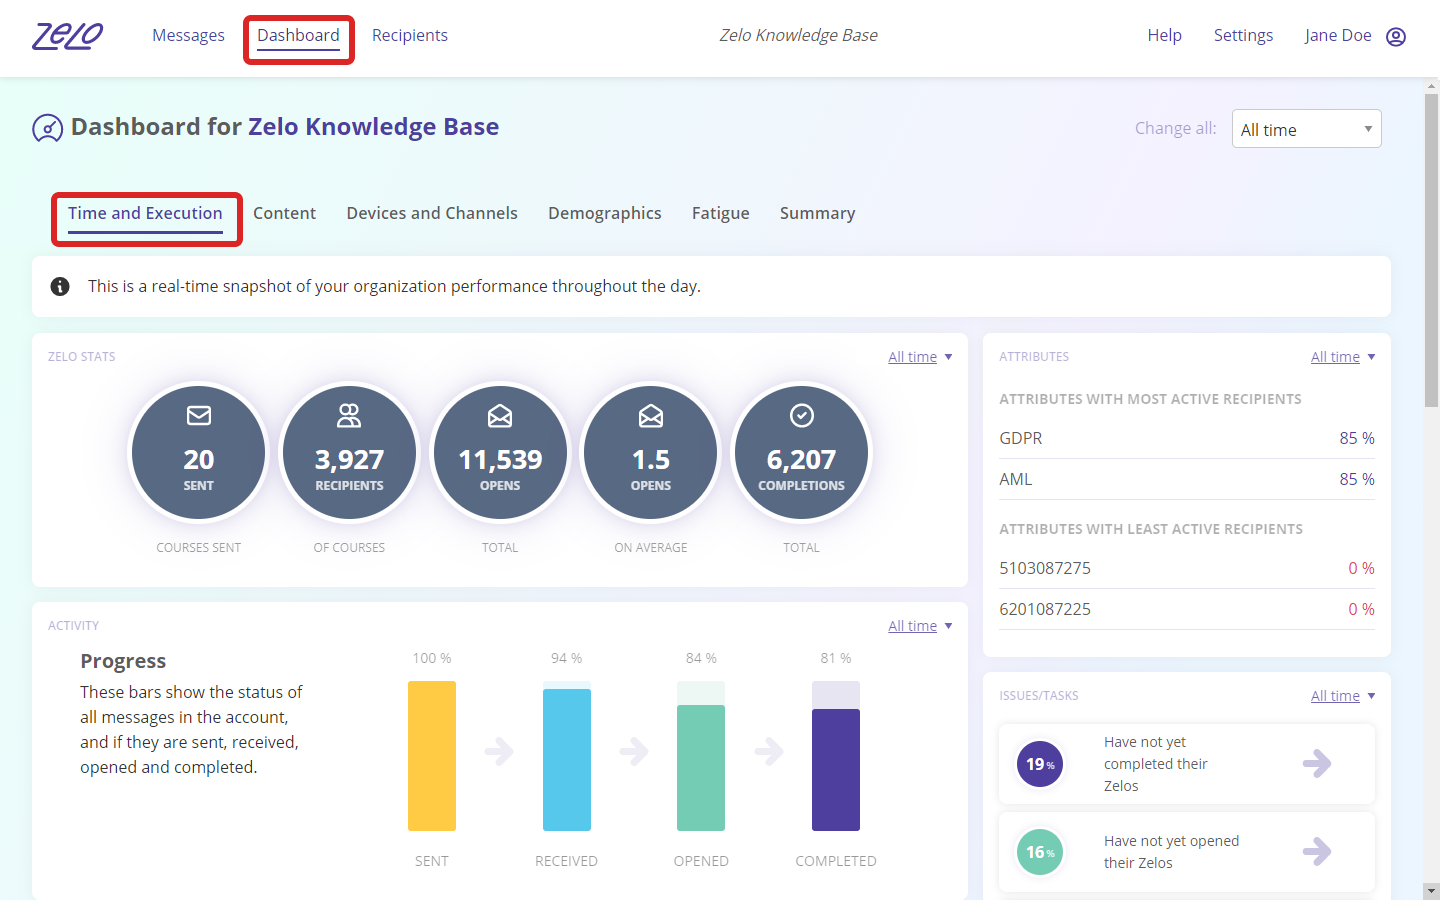The height and width of the screenshot is (900, 1440).
Task: Click the GDPR attribute row
Action: pos(1187,439)
